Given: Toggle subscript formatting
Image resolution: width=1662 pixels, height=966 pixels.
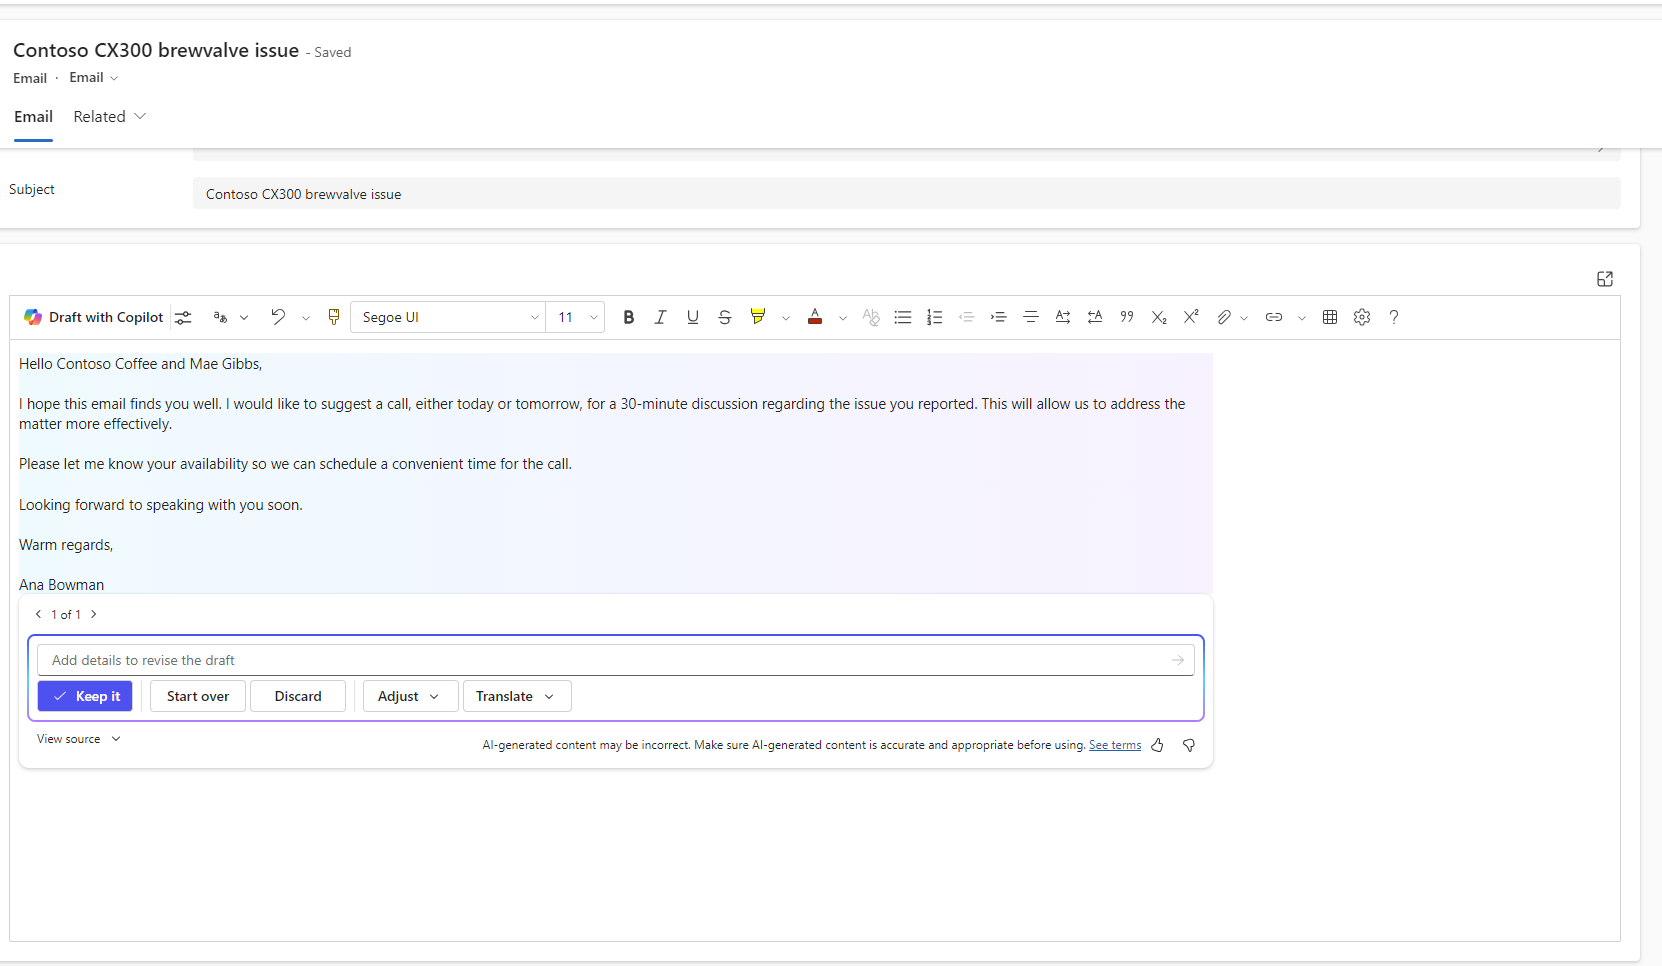Looking at the screenshot, I should point(1159,317).
